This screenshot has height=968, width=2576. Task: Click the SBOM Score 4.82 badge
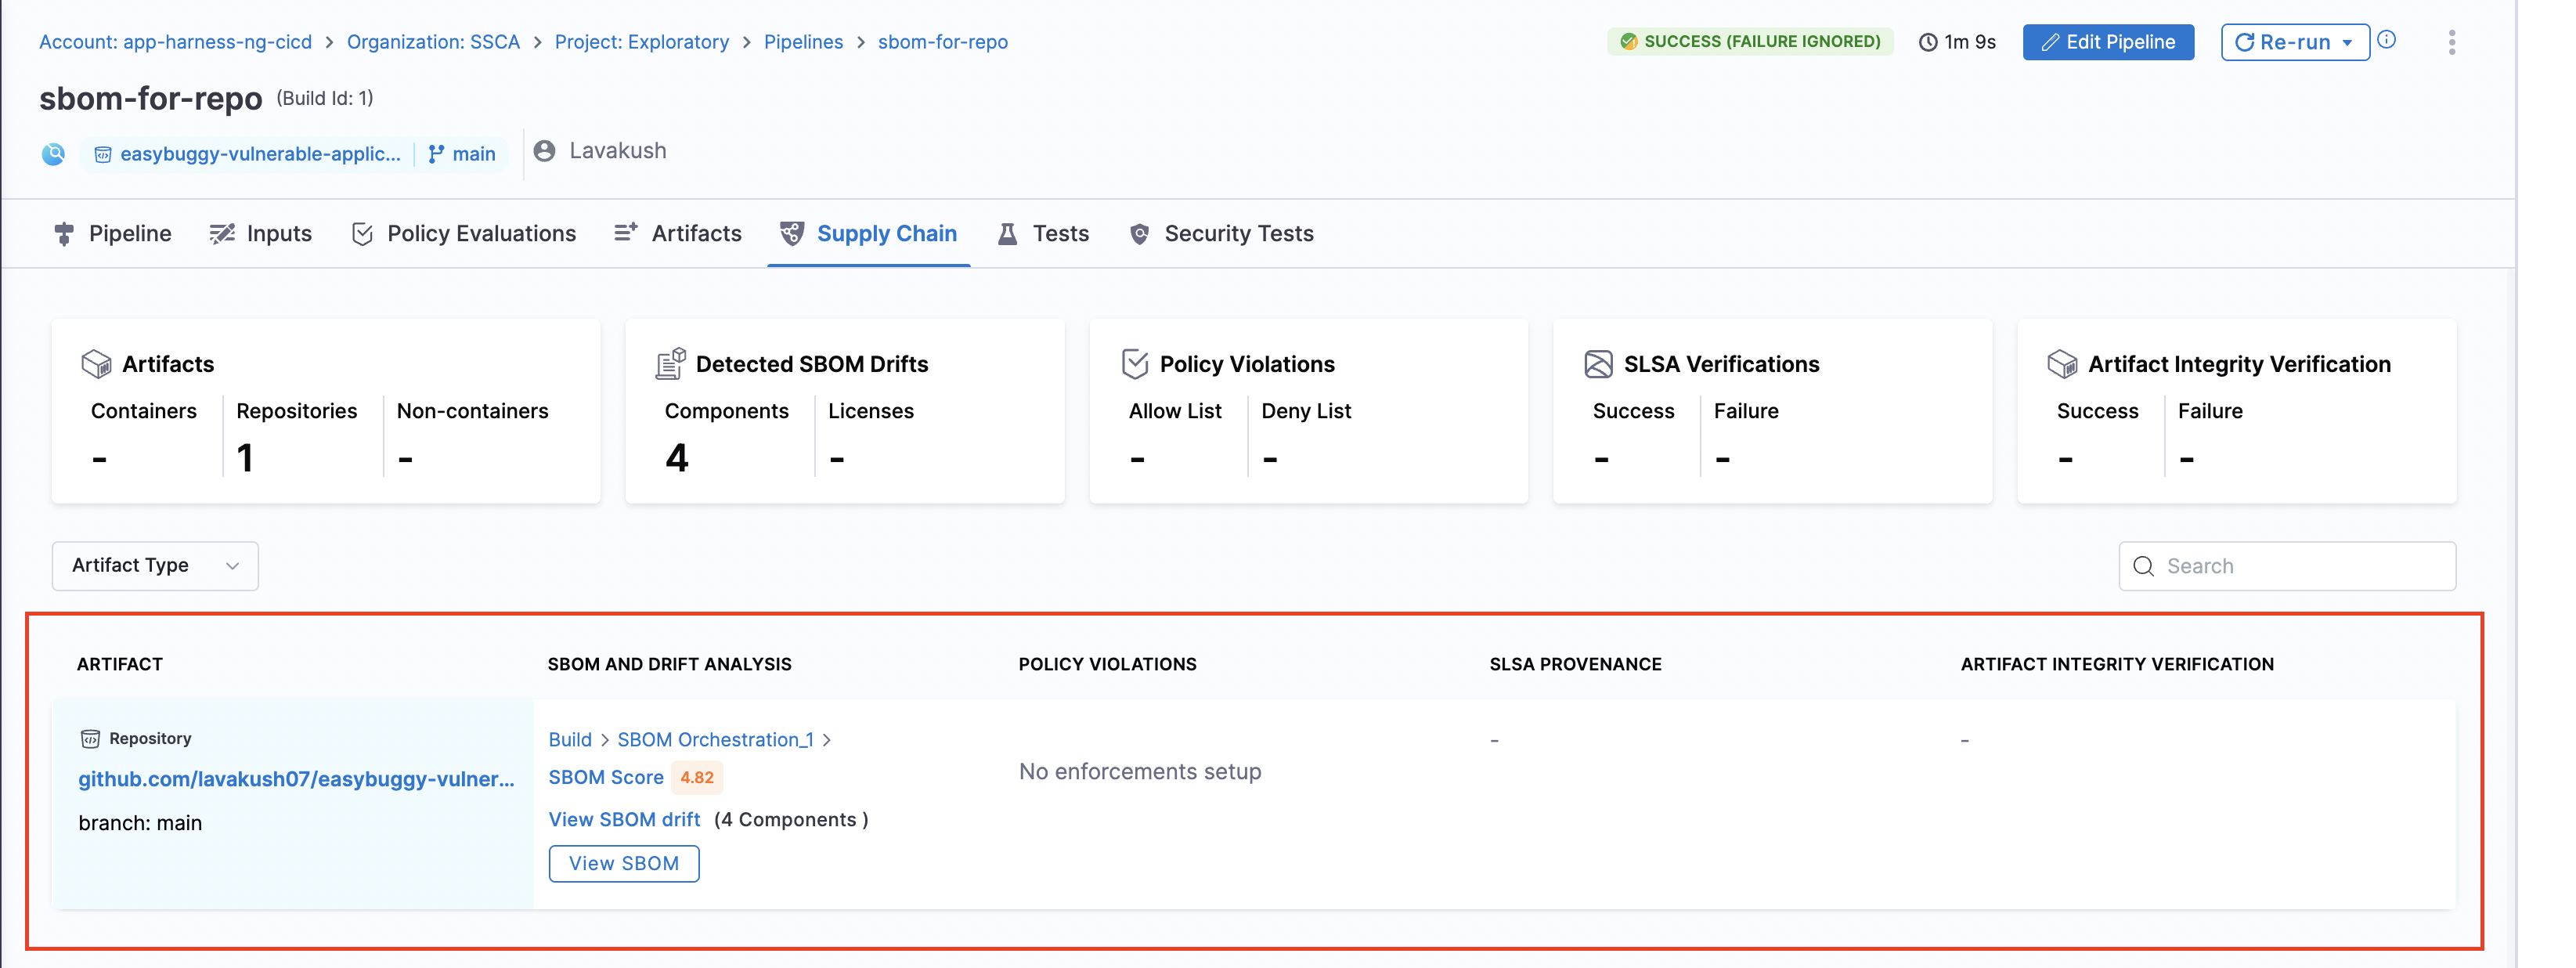pyautogui.click(x=696, y=777)
